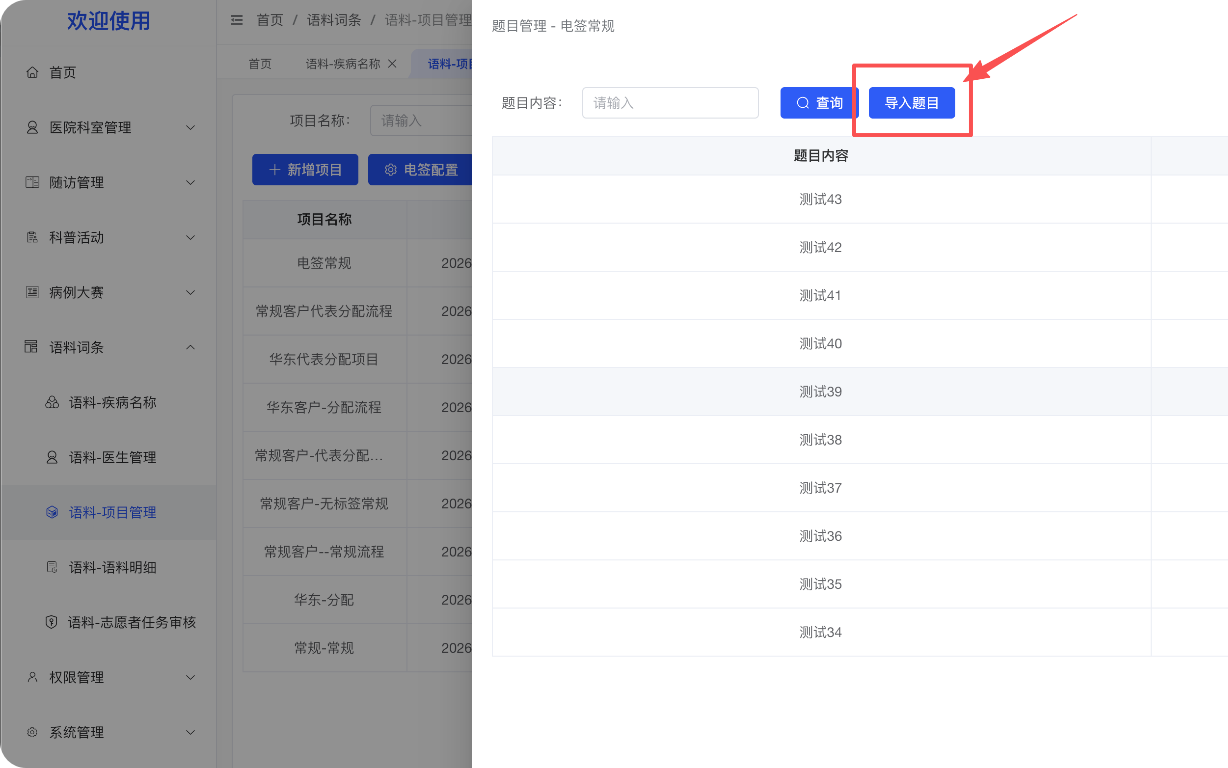
Task: Switch to the 语料-疾病名称 page tab
Action: [343, 64]
